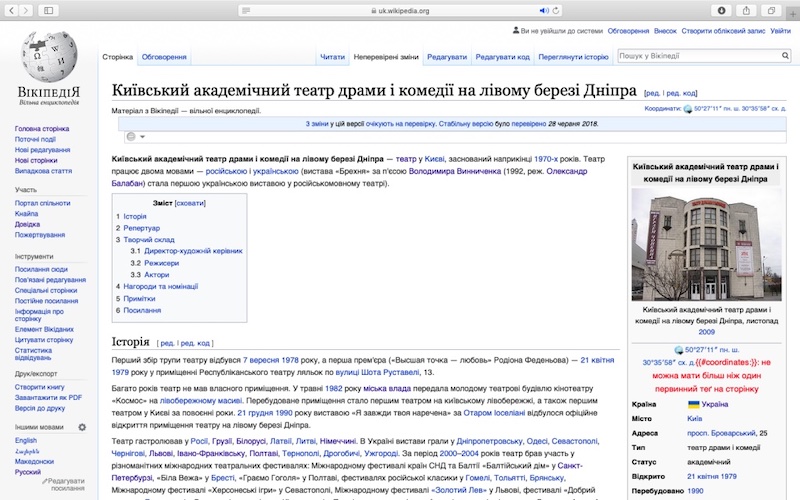Jump to contents entry '3.3 Актори'
800x500 pixels.
[149, 274]
